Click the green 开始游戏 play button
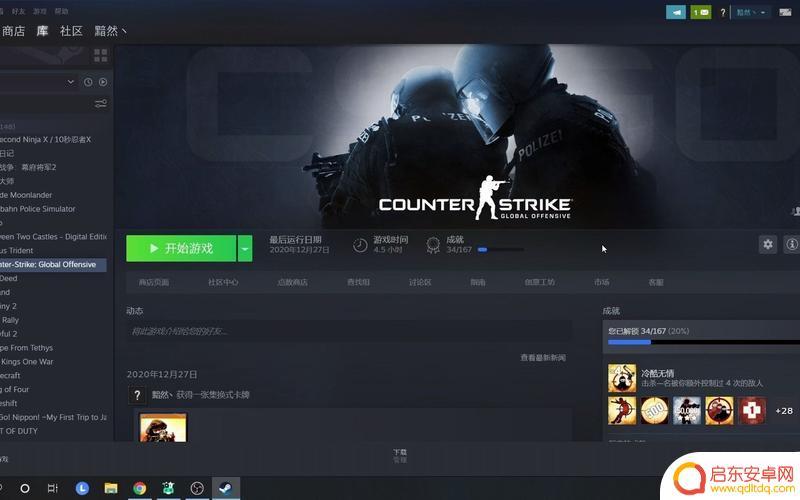The width and height of the screenshot is (800, 500). [181, 248]
